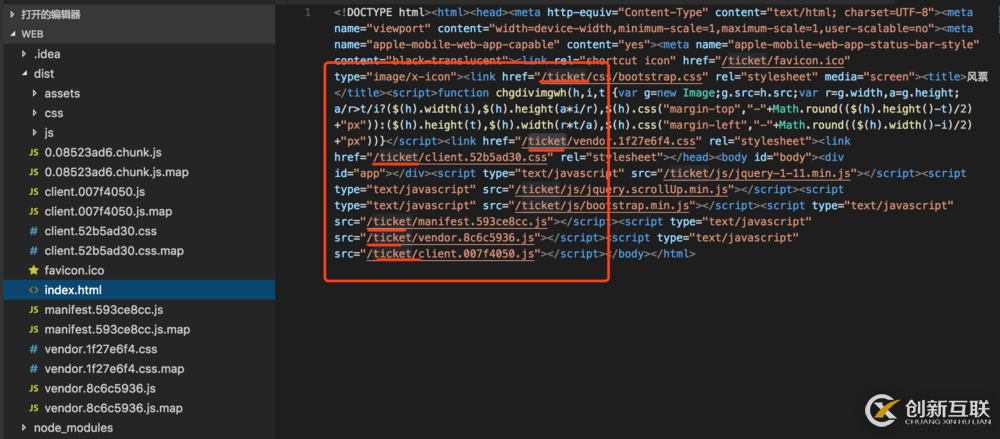Open file client.52b5ad30.css.map
The height and width of the screenshot is (439, 1000).
pos(114,251)
